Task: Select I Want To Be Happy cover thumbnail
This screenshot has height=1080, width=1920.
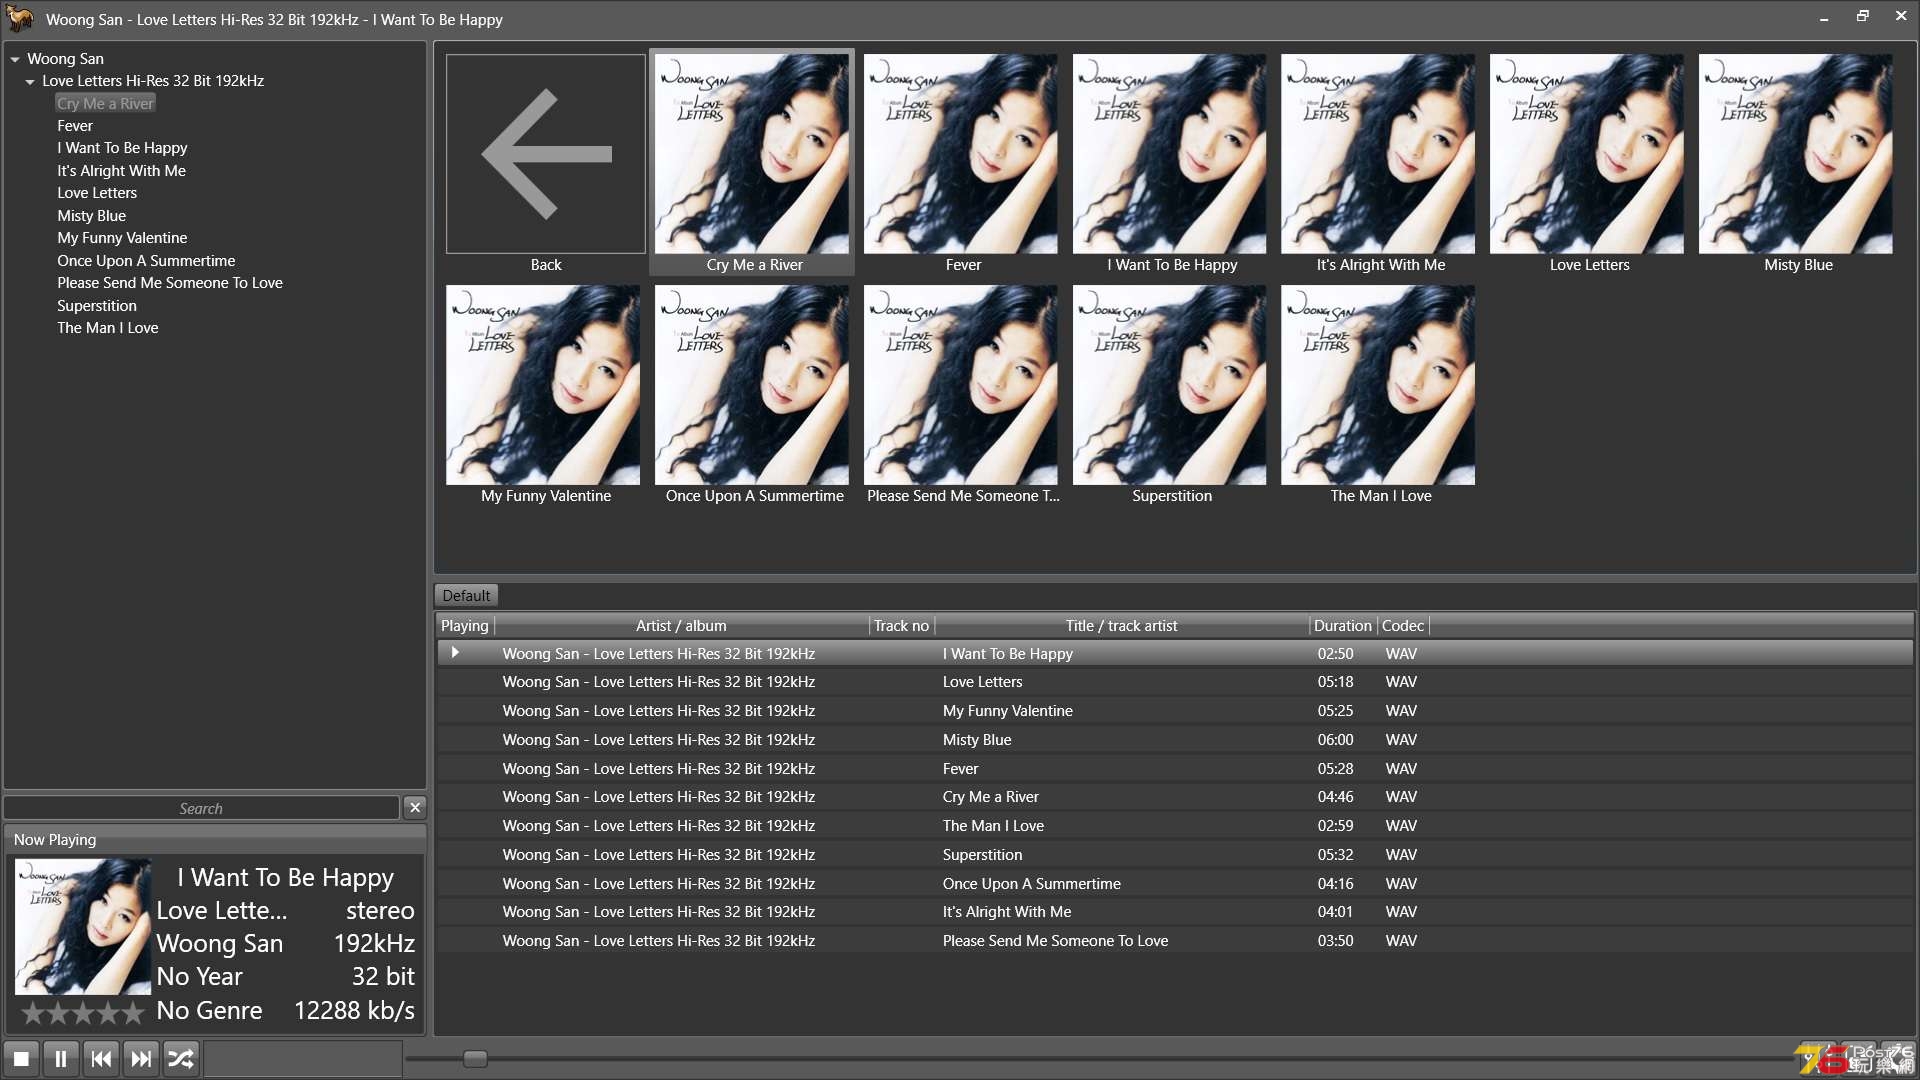Action: tap(1170, 154)
